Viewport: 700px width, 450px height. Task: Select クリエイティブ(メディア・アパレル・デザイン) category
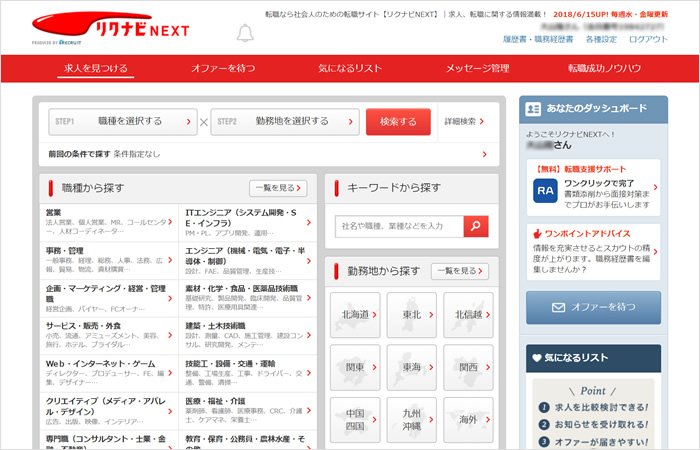[109, 411]
